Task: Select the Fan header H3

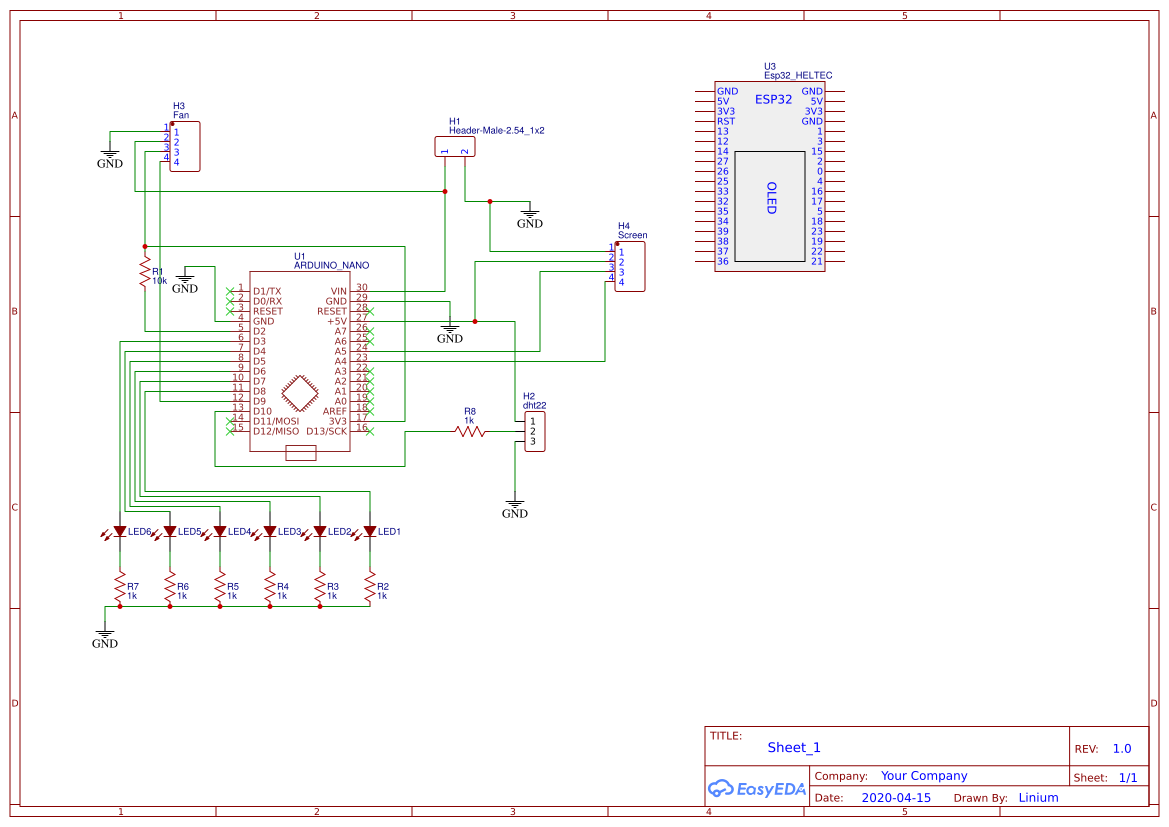Action: click(185, 146)
